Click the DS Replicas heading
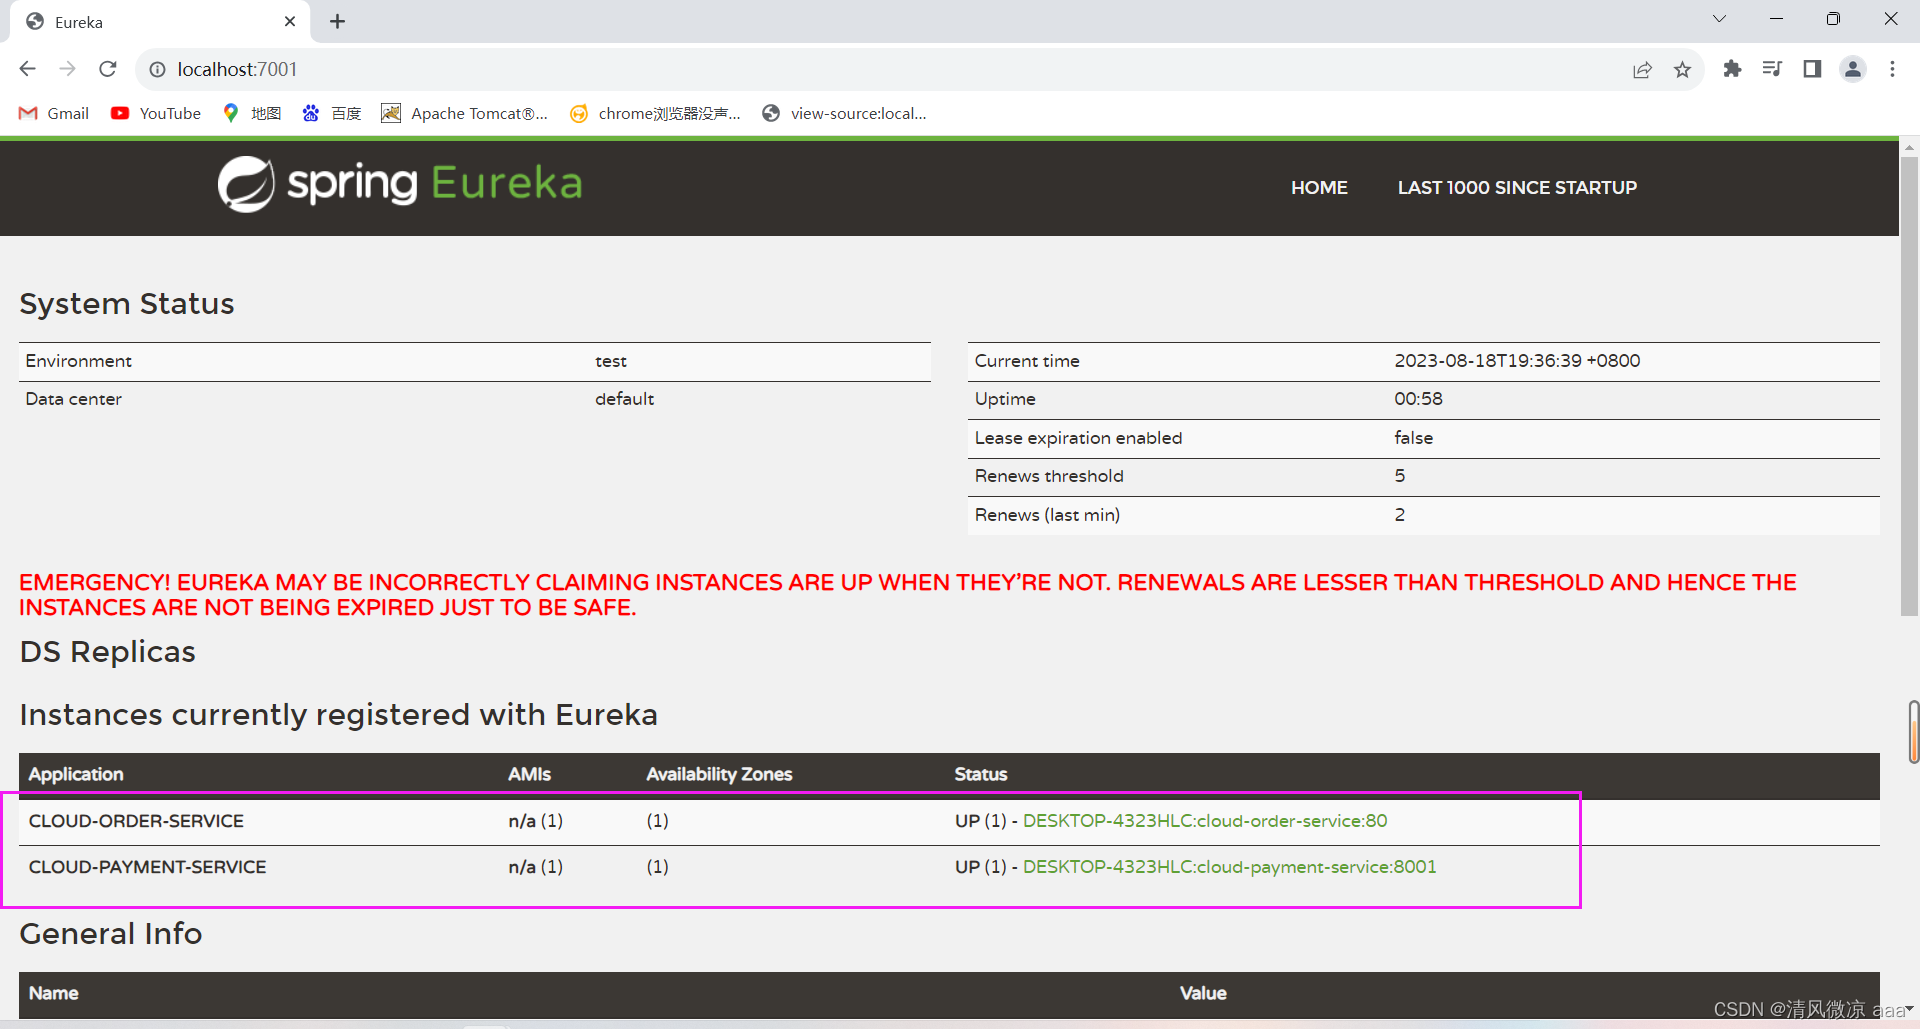Viewport: 1920px width, 1029px height. [x=108, y=651]
